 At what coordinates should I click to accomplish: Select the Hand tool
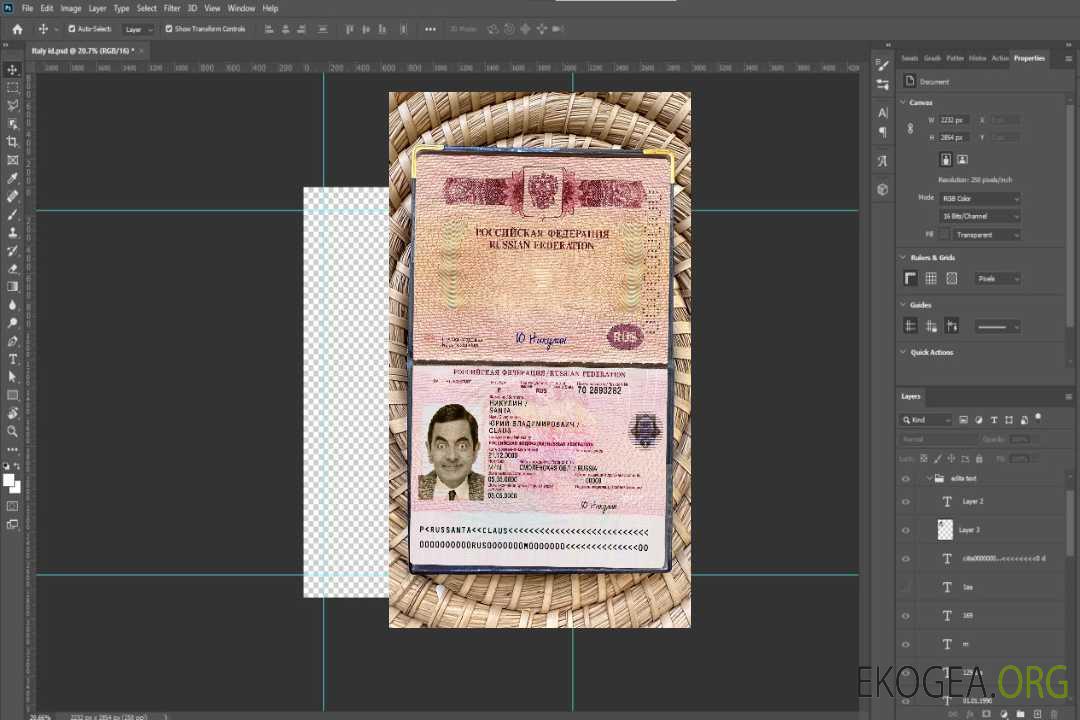click(x=12, y=413)
